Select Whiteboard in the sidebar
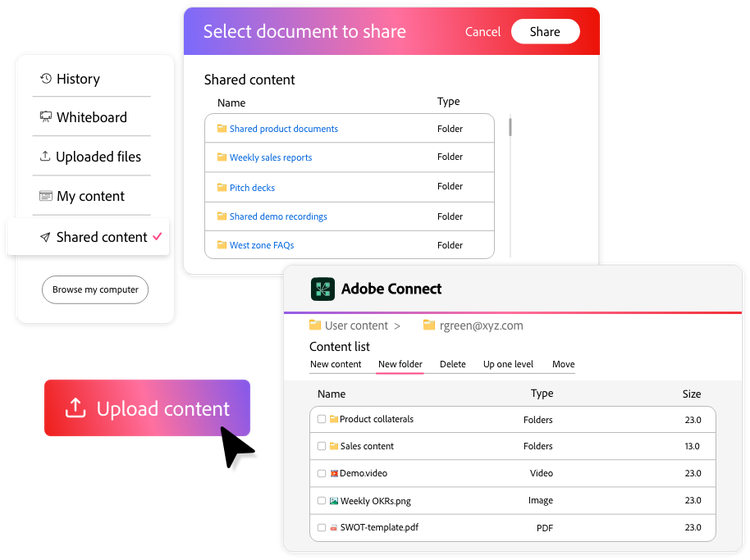Image resolution: width=750 pixels, height=560 pixels. (x=92, y=117)
